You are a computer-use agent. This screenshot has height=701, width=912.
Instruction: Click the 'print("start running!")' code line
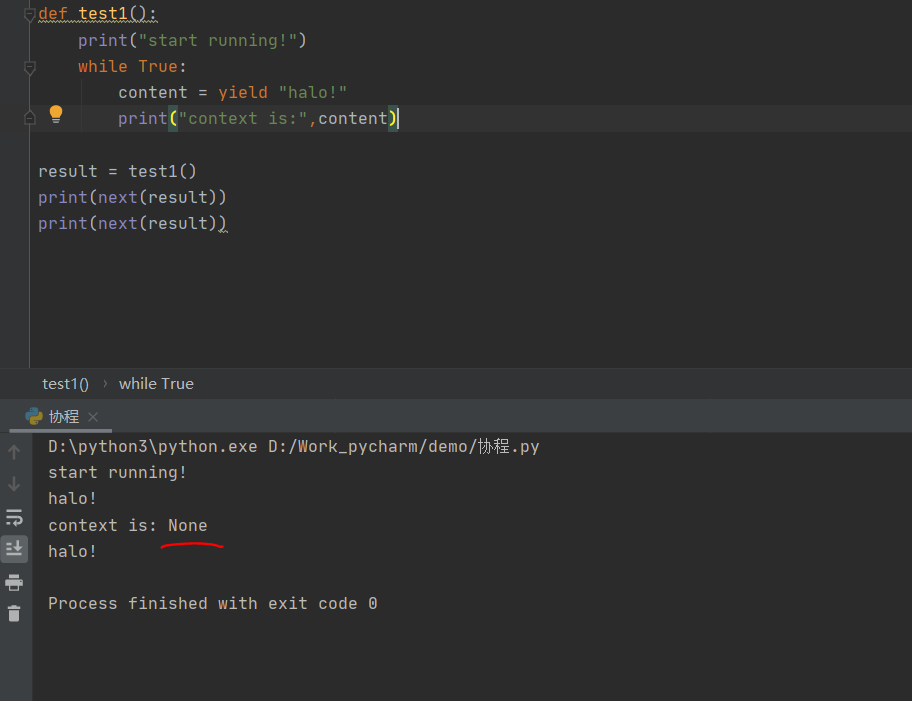click(192, 40)
